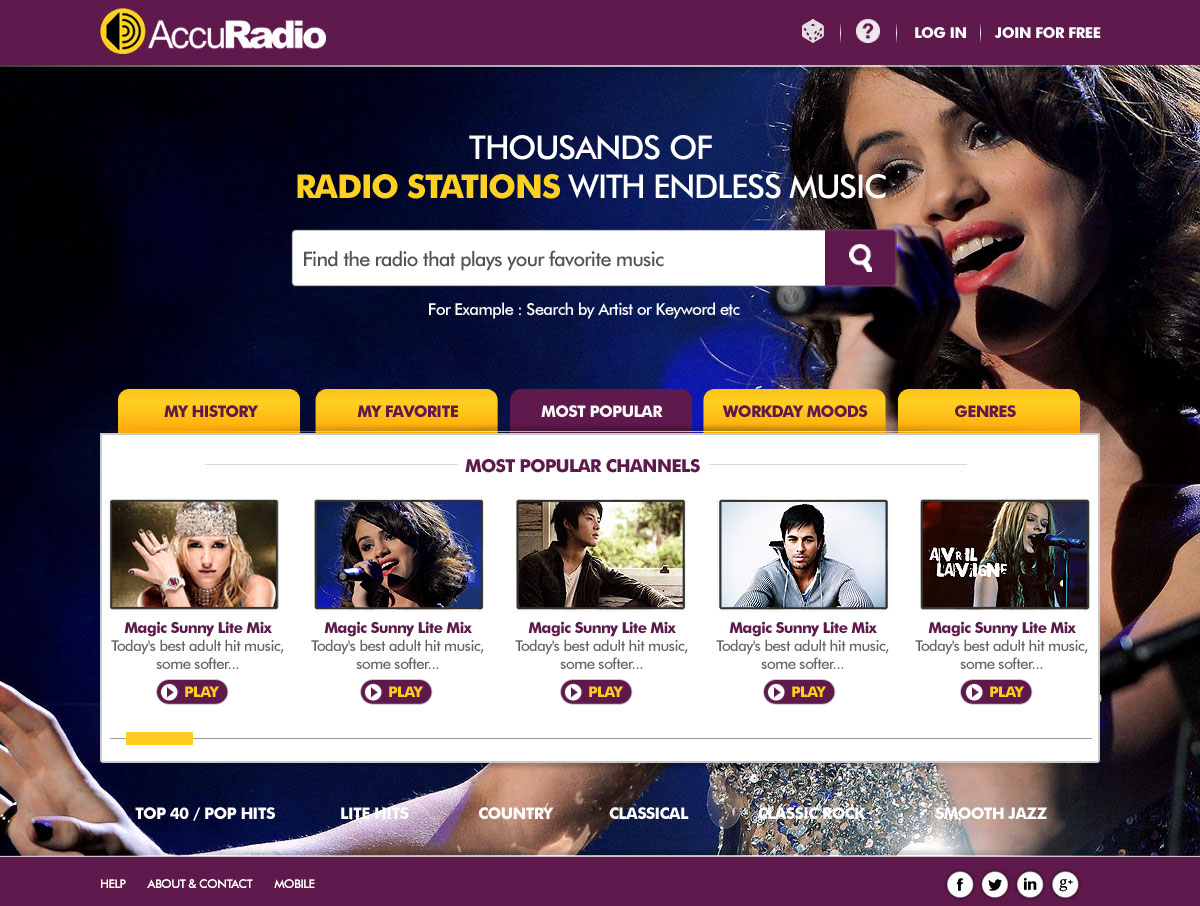This screenshot has width=1200, height=906.
Task: Click the yellow carousel scrollbar handle
Action: point(159,739)
